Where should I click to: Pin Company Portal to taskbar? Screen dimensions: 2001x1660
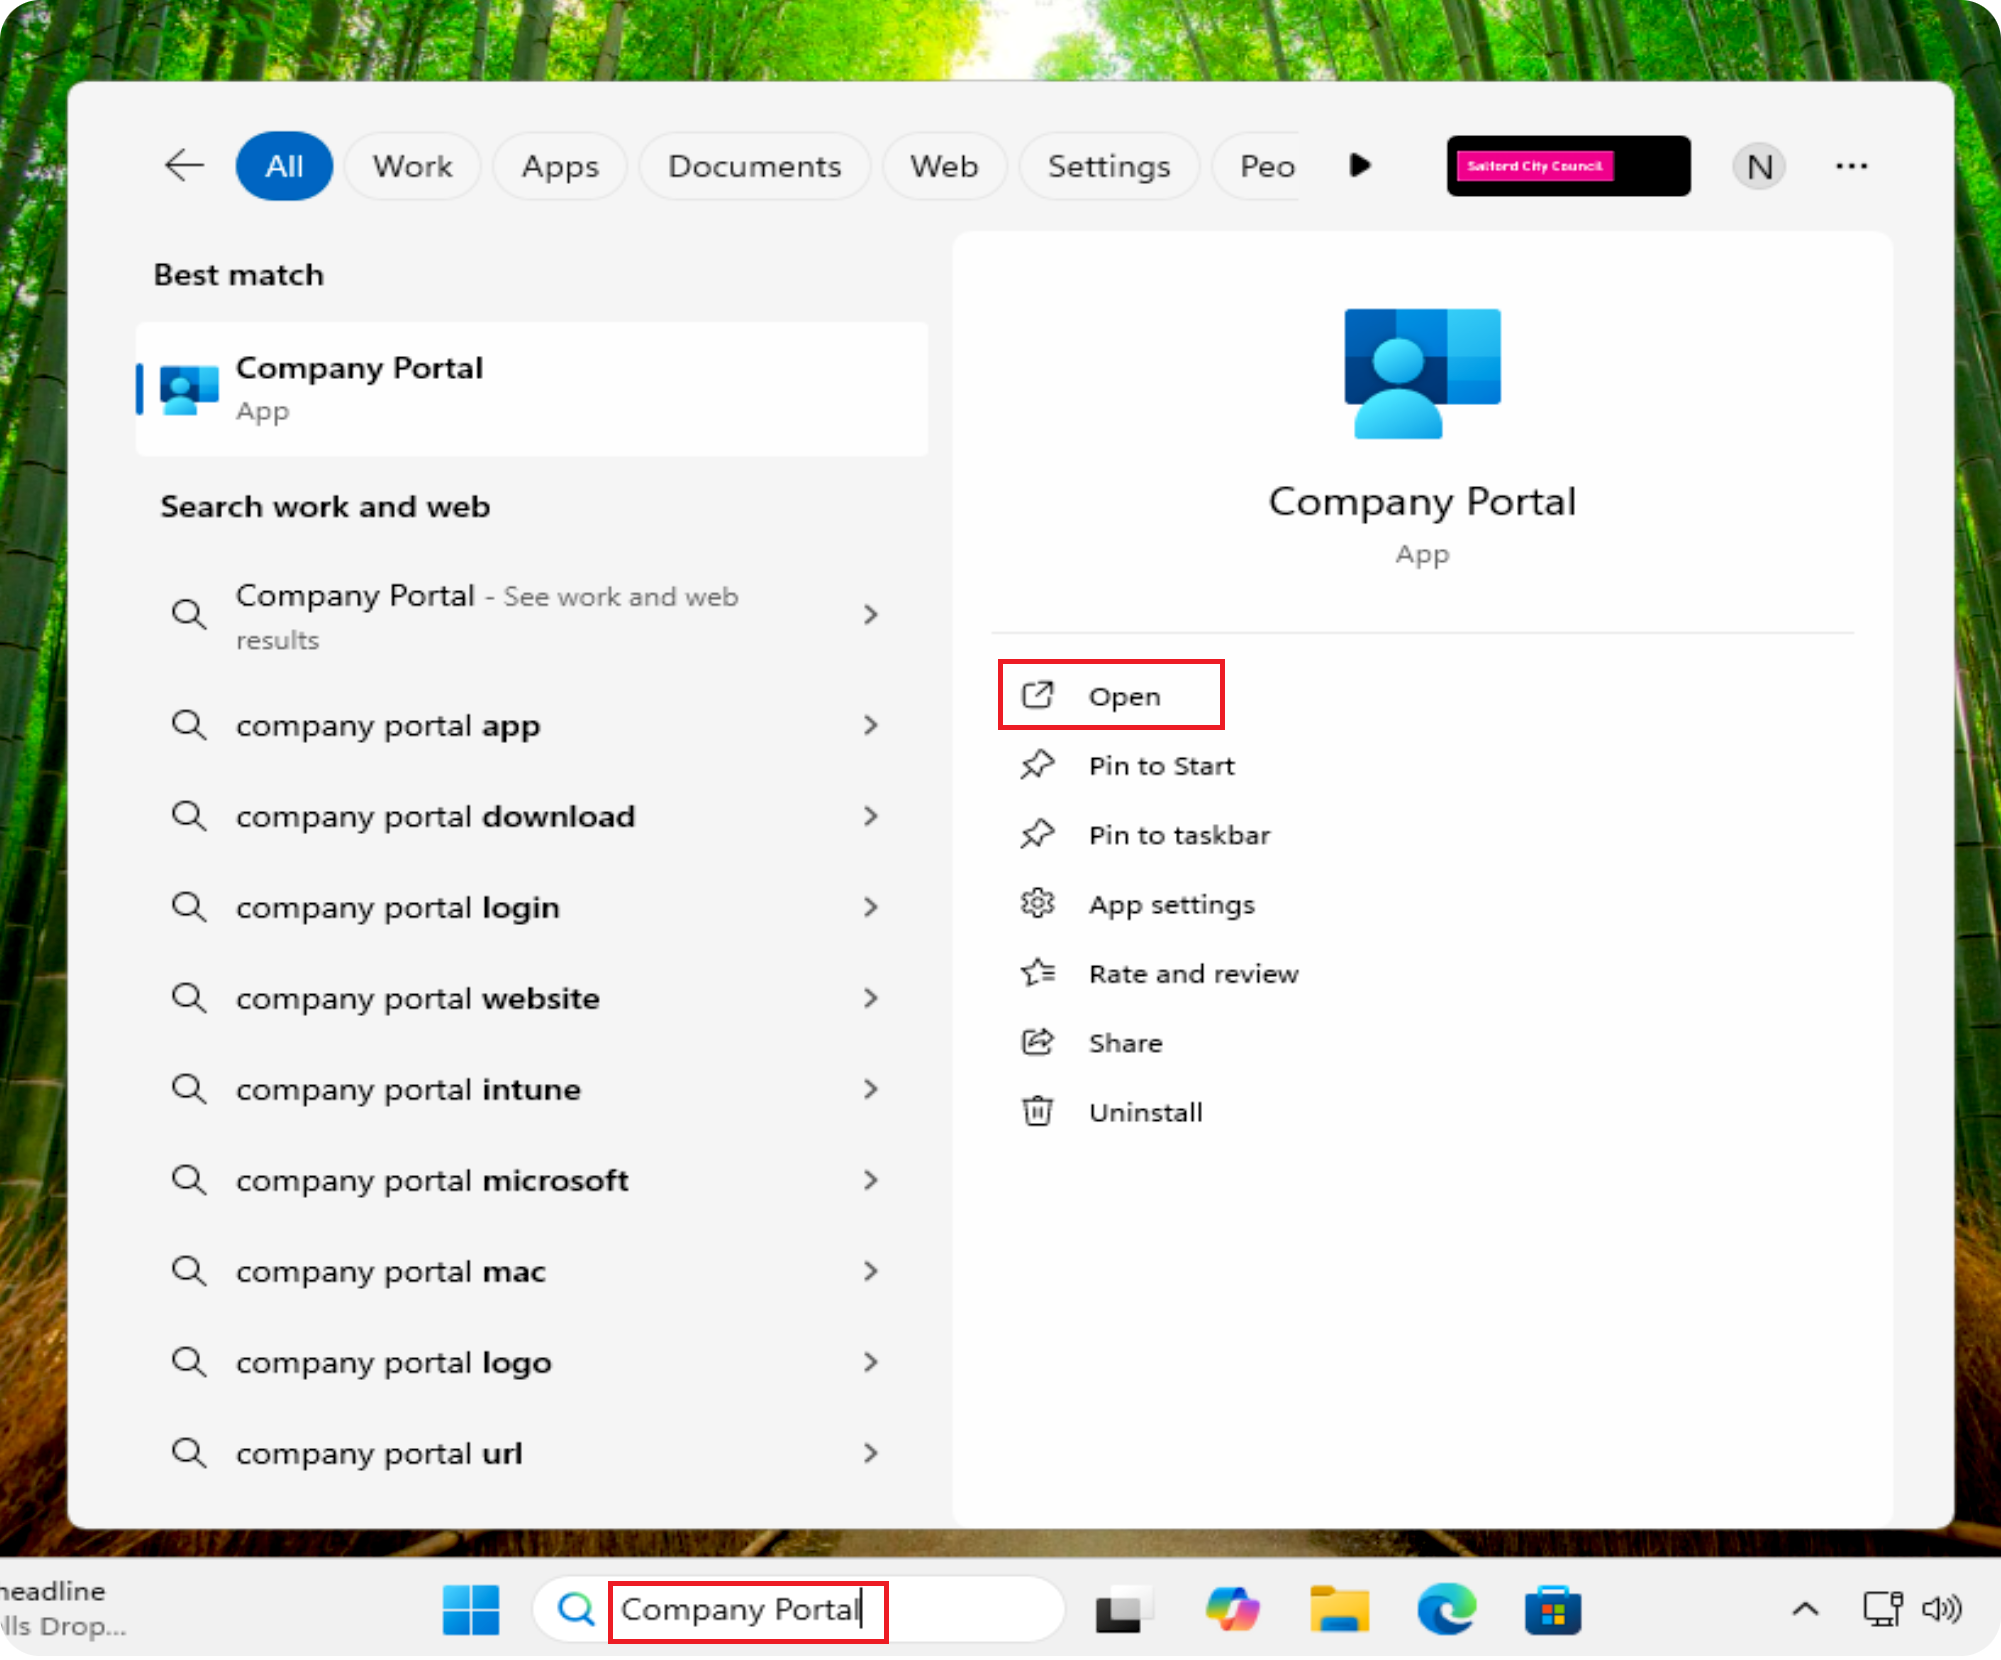1179,835
